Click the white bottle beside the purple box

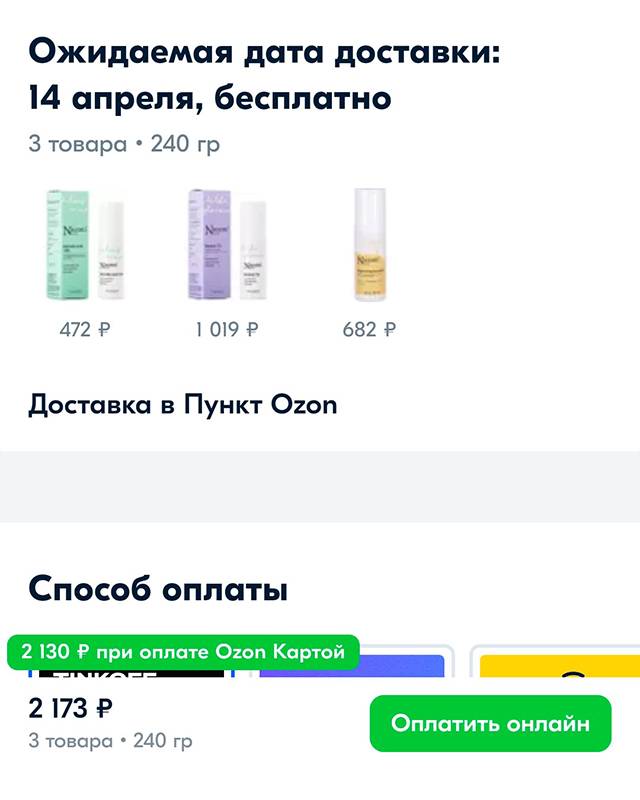coord(253,250)
